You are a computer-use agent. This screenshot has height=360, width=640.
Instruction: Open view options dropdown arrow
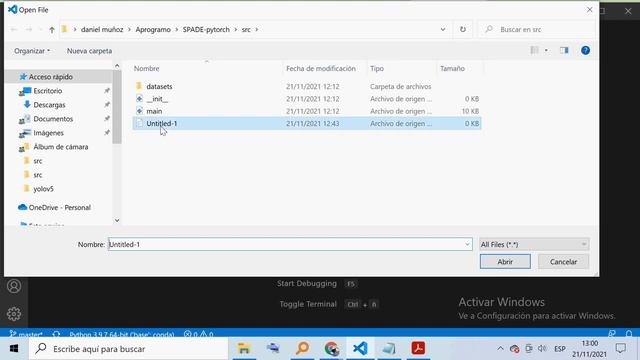pyautogui.click(x=546, y=50)
